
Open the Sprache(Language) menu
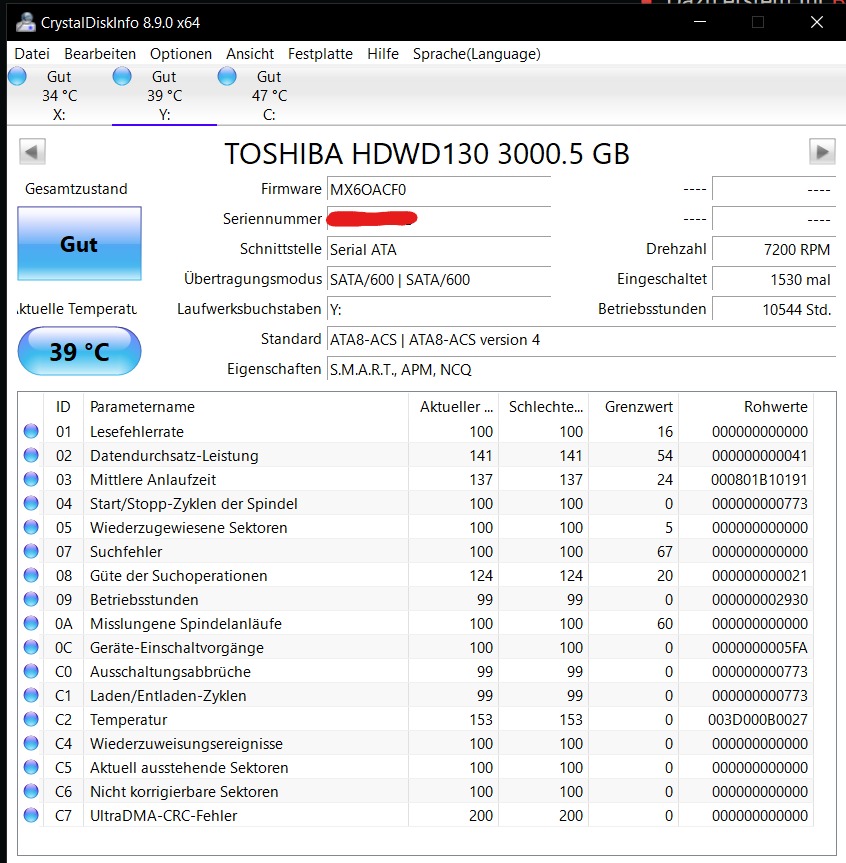click(477, 54)
